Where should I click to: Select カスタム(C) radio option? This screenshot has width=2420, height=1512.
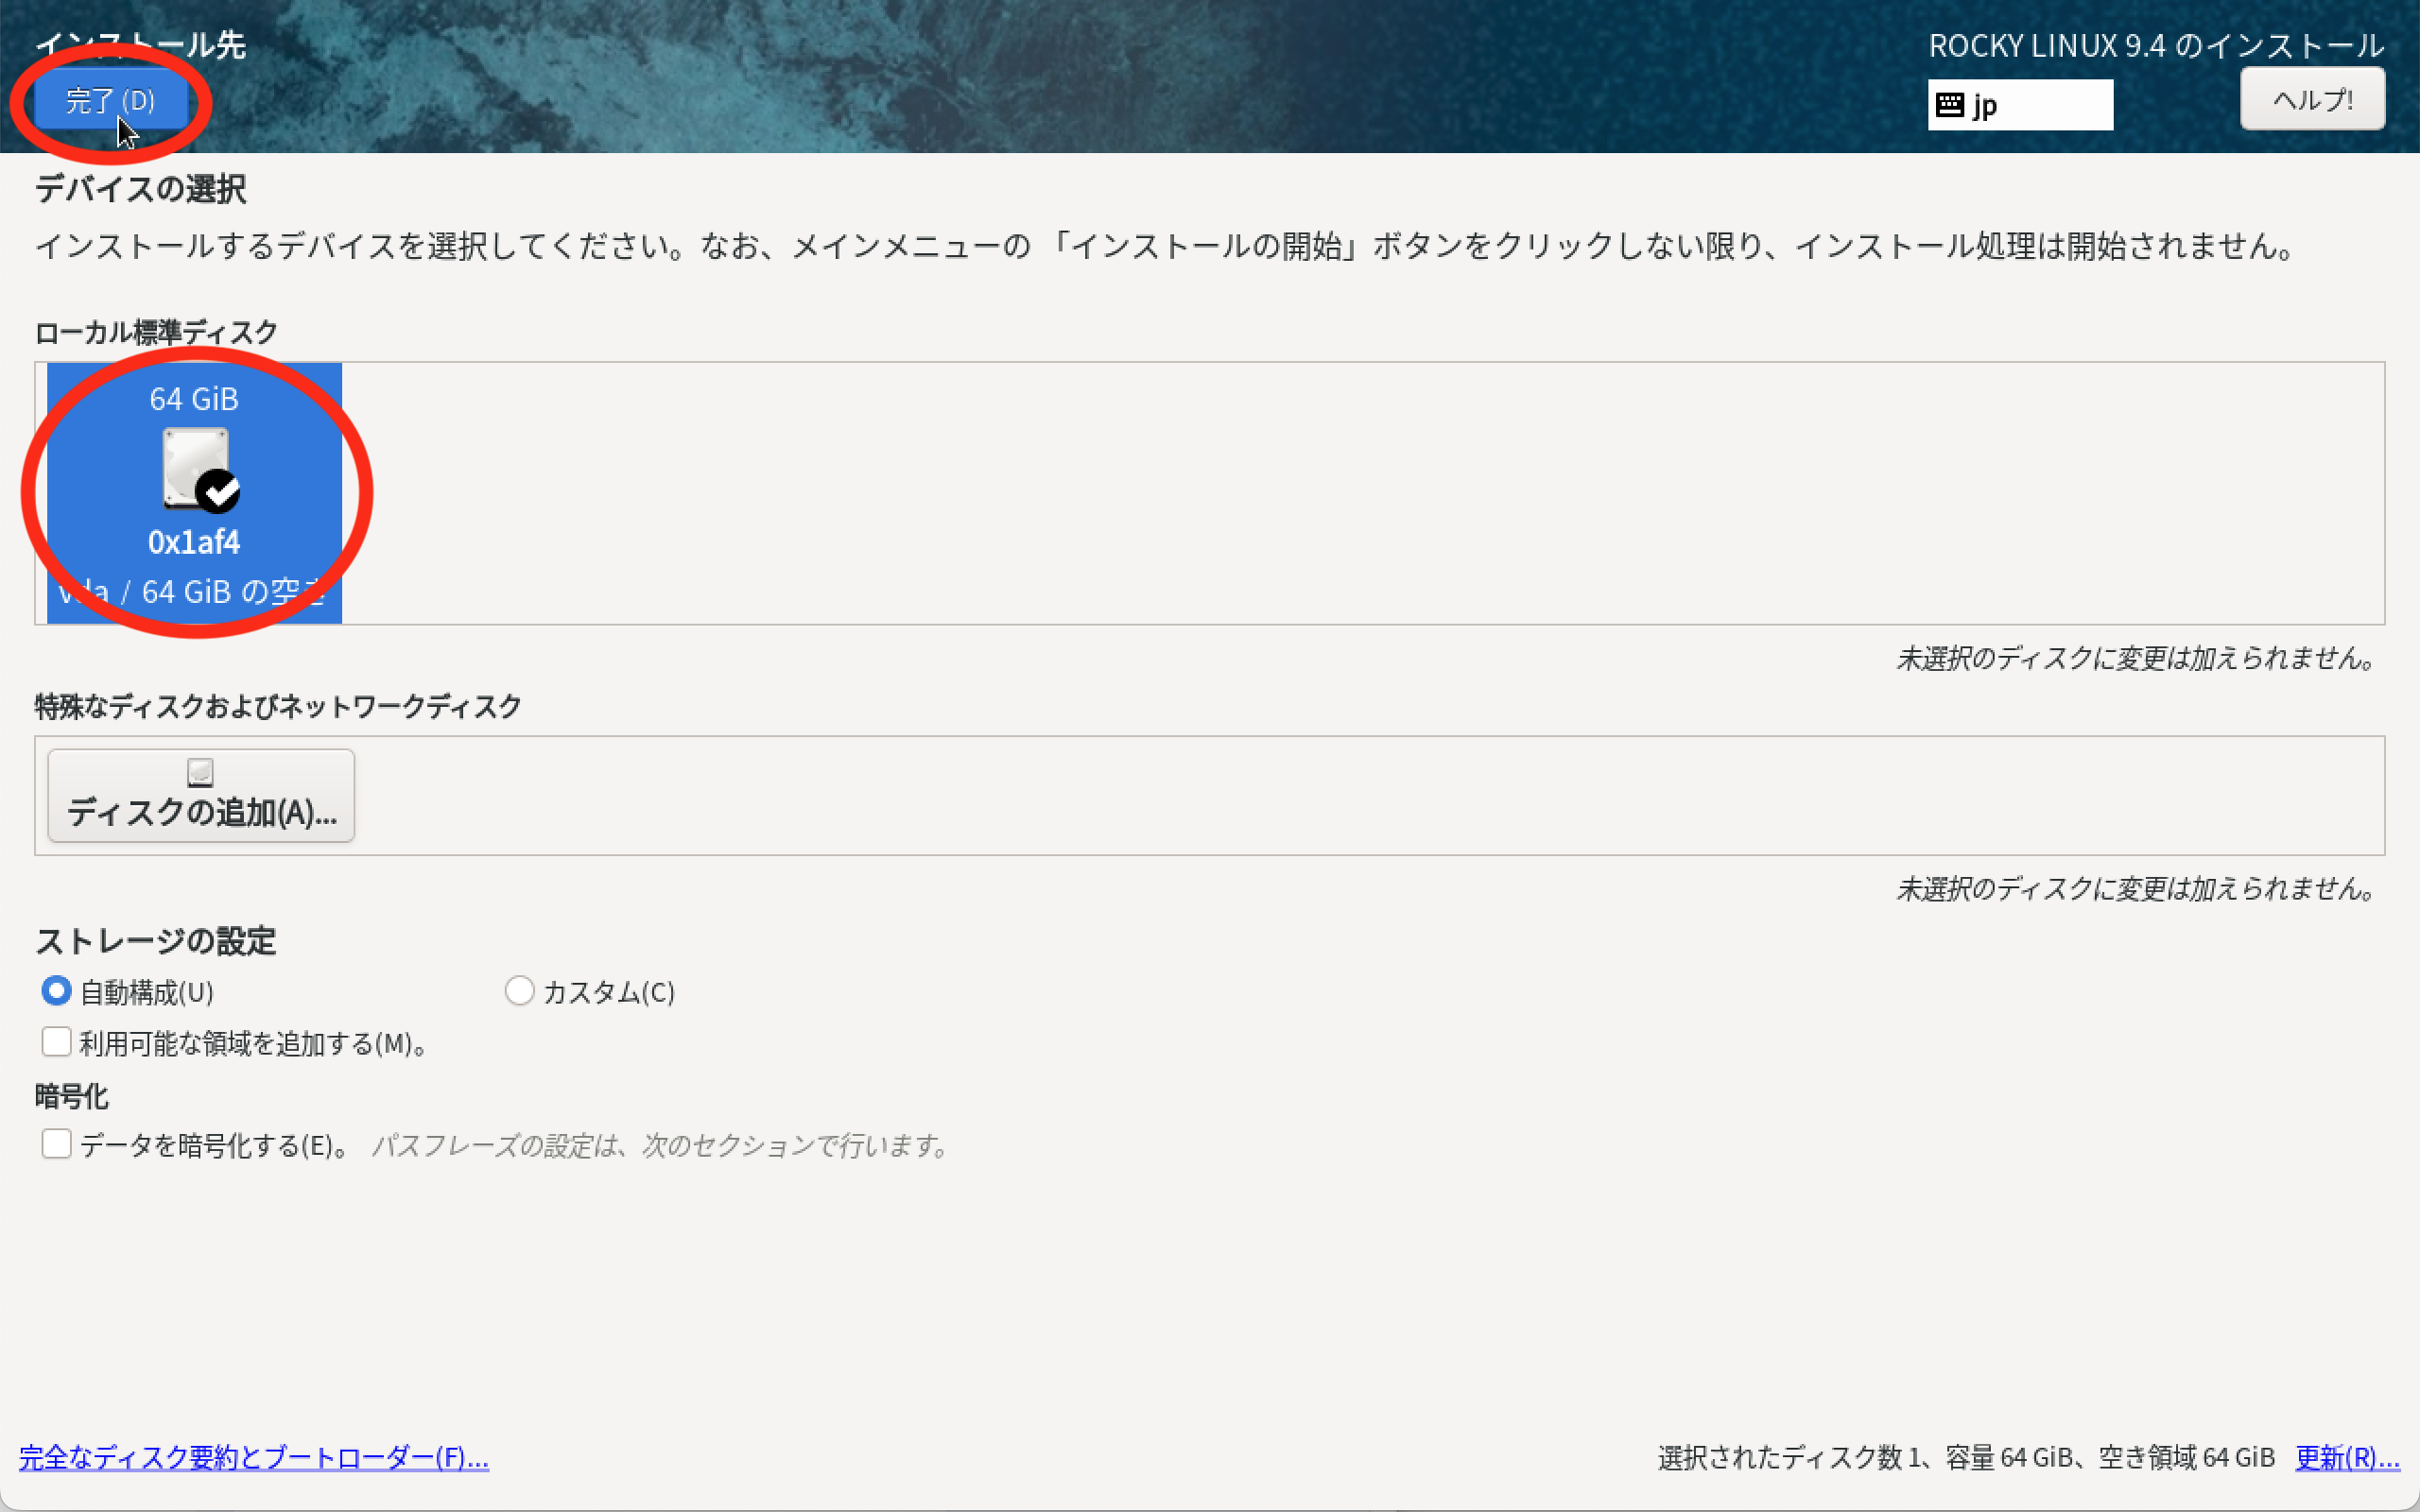[x=590, y=991]
